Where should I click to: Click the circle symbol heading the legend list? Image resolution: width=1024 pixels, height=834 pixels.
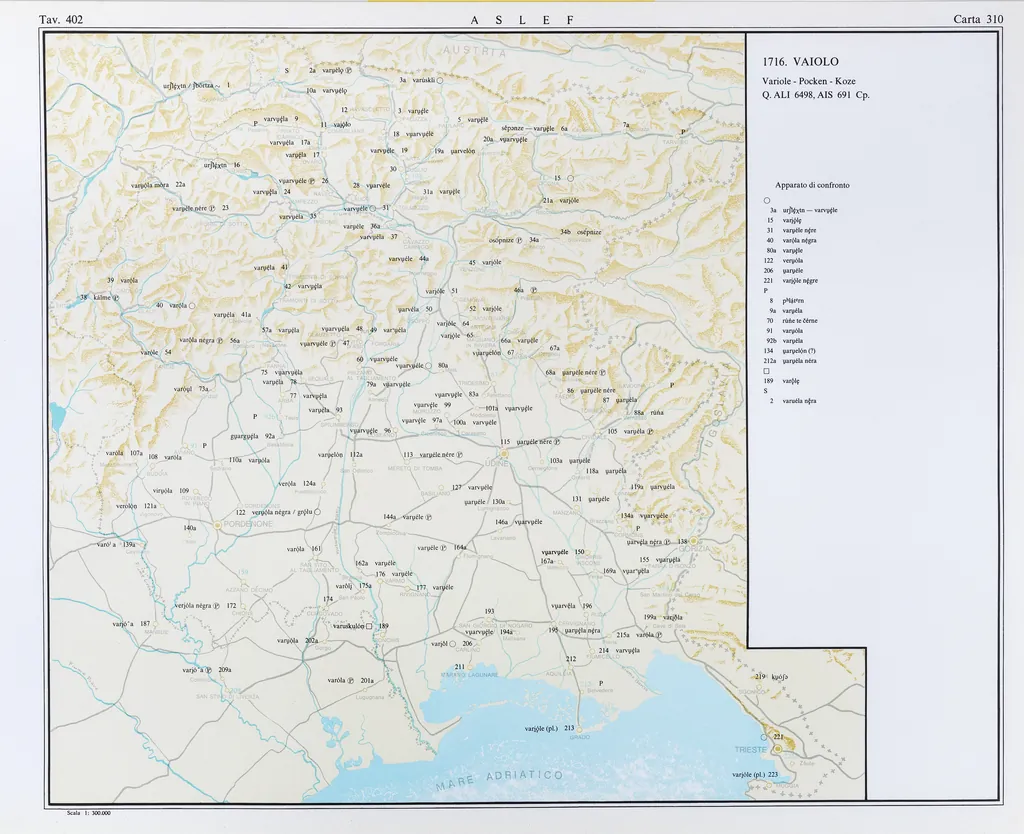coord(766,200)
